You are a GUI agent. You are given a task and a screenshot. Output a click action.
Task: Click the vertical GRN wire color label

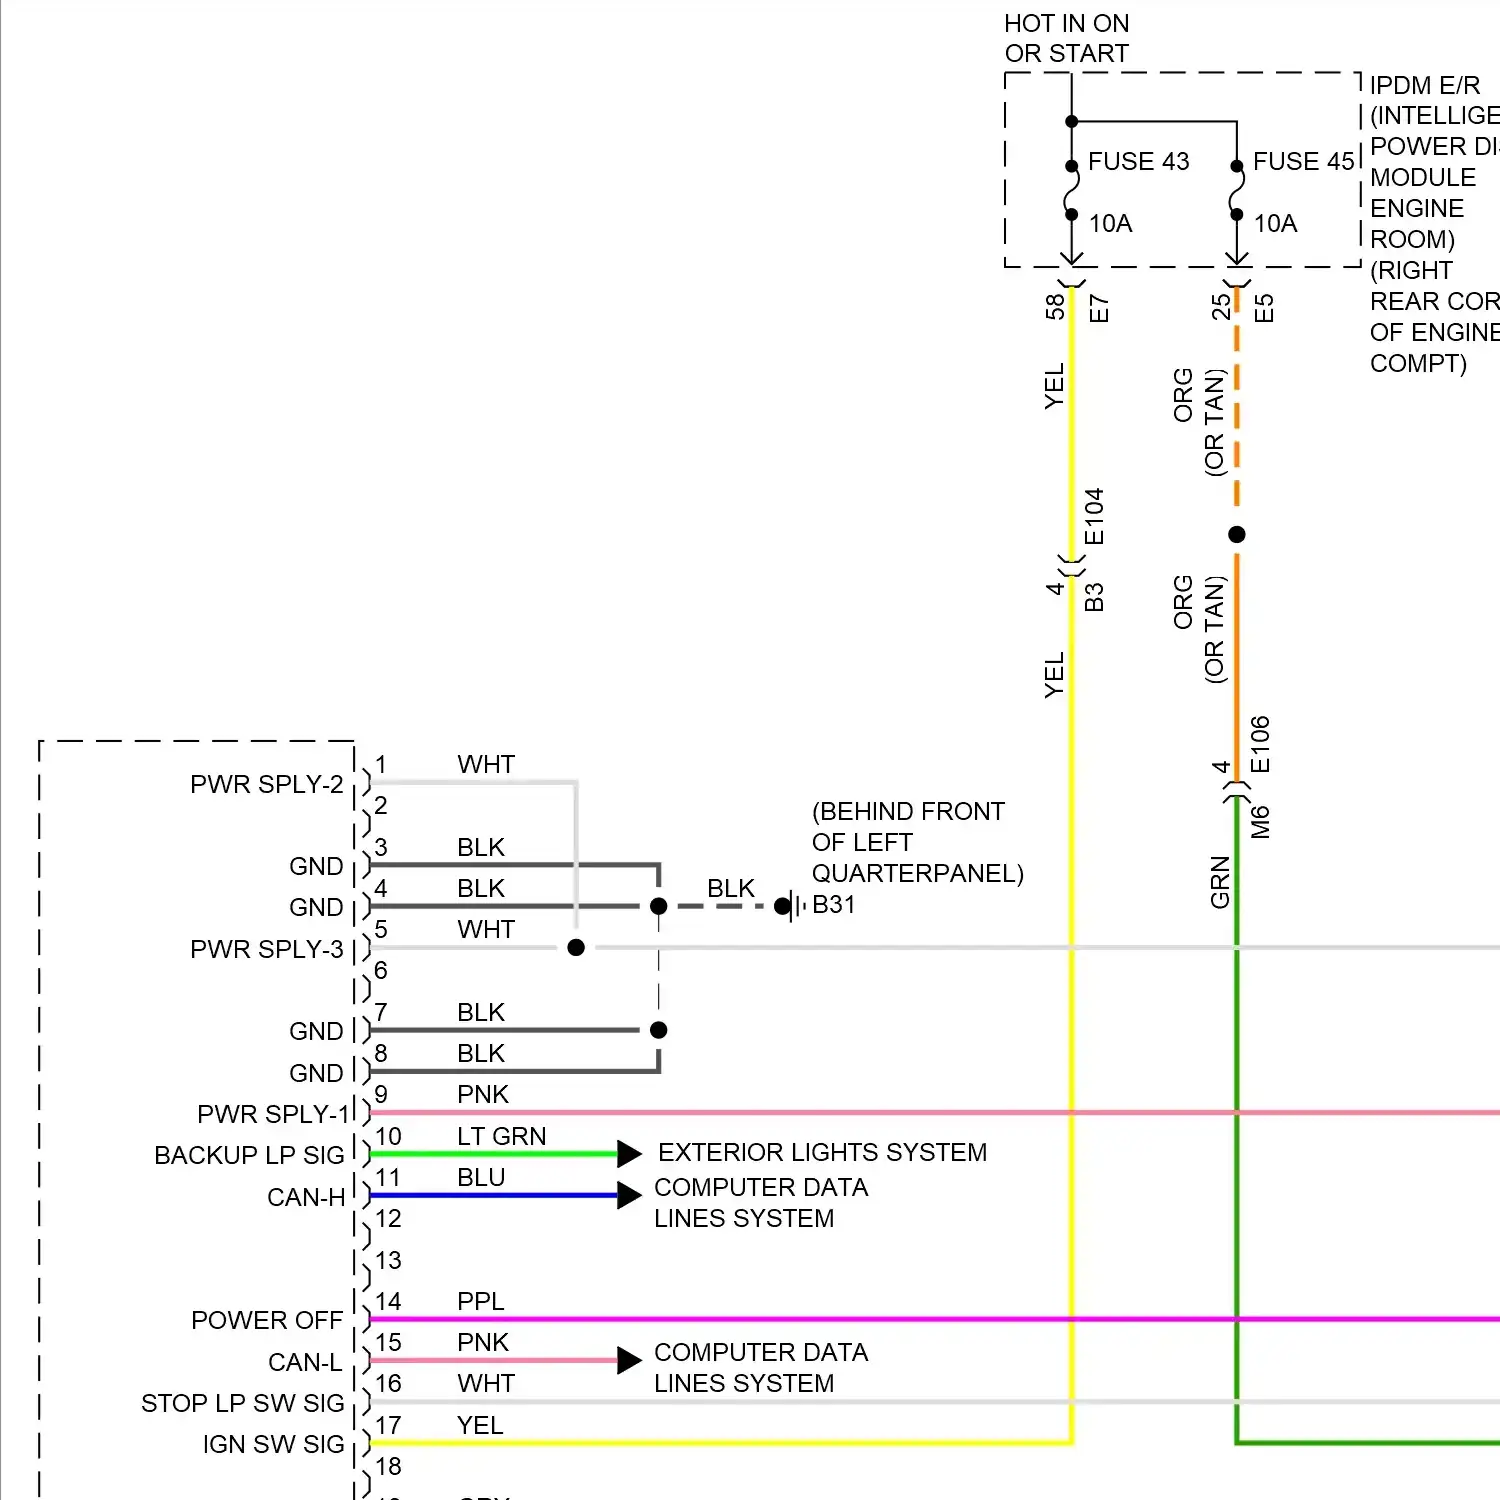(1220, 882)
